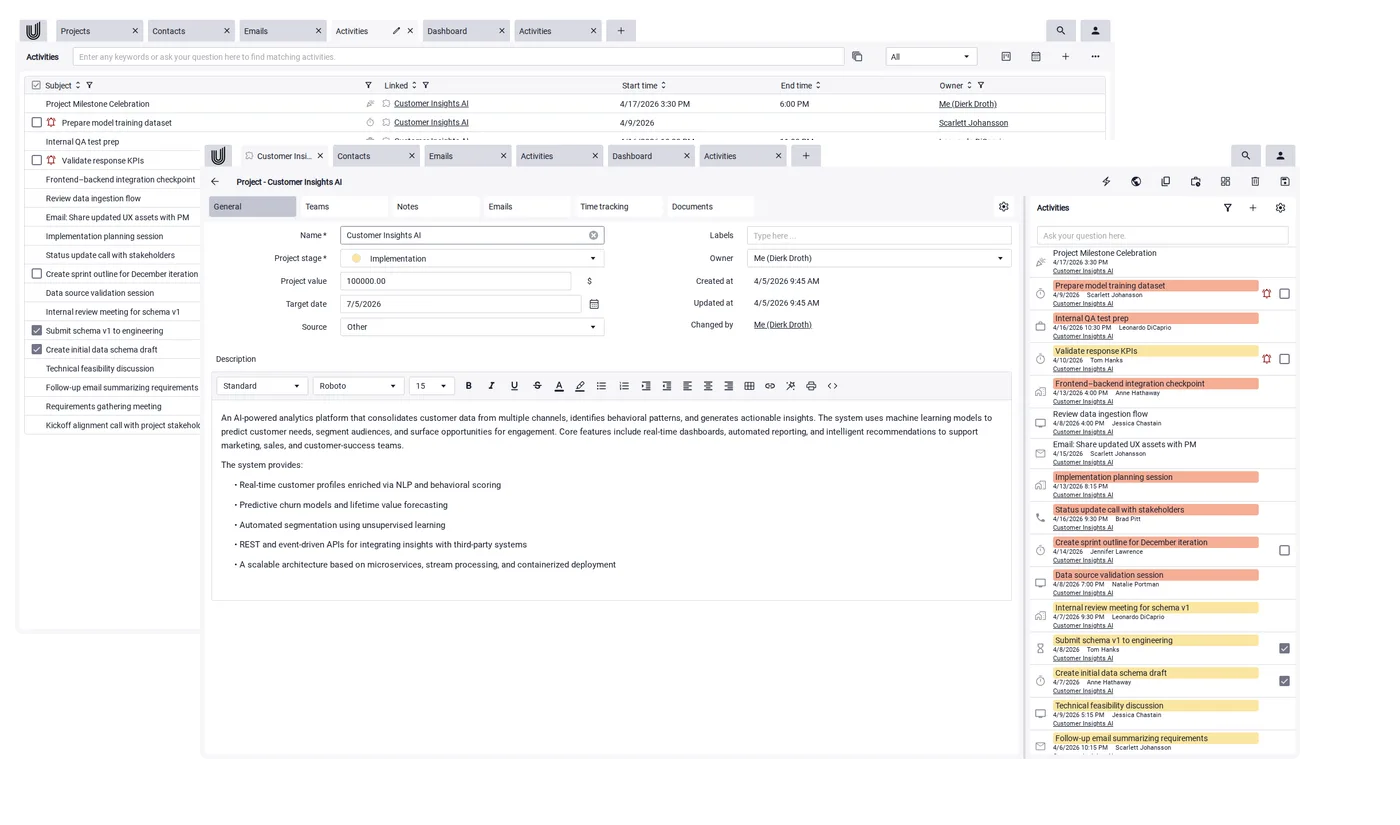Open the Source dropdown showing Other
Screen dimensions: 1400x825
pyautogui.click(x=472, y=327)
